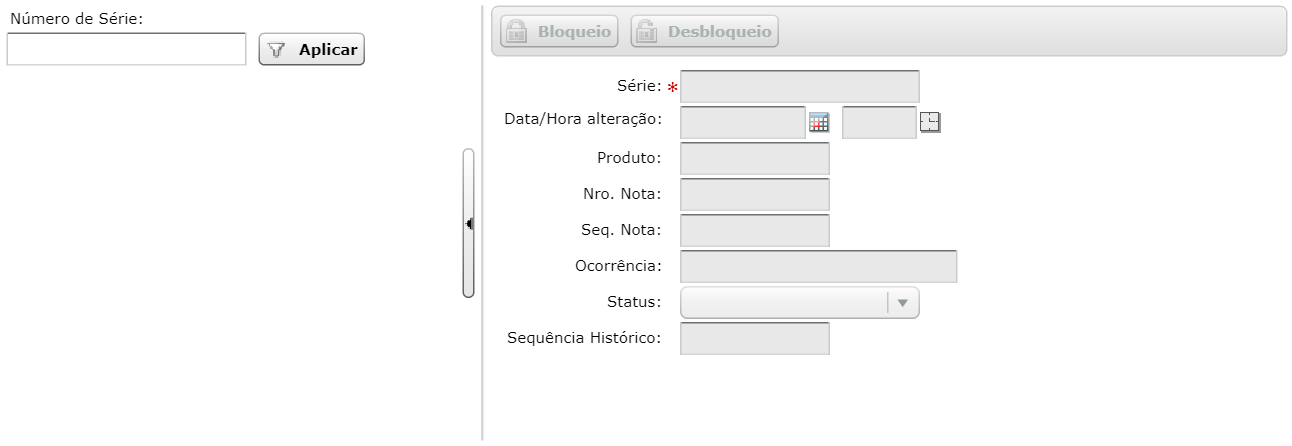Collapse the left panel using splitter arrow
This screenshot has width=1292, height=446.
pos(468,223)
